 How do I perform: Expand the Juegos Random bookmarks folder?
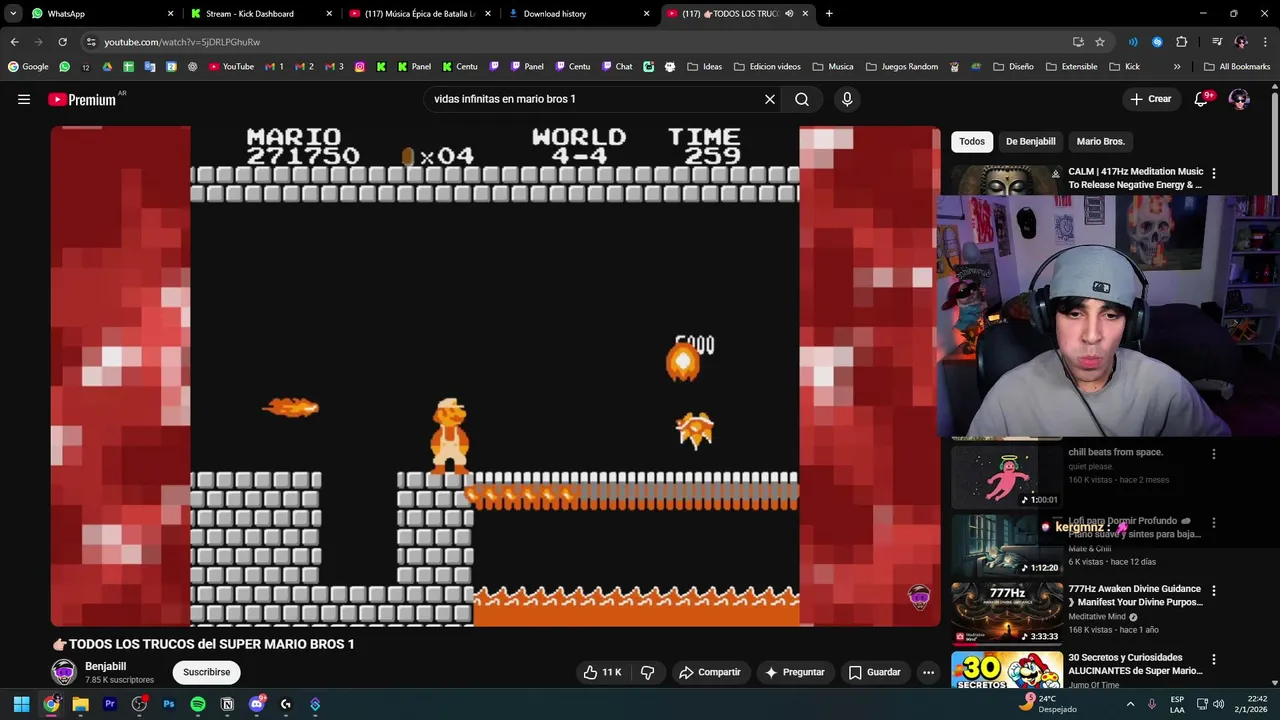point(901,67)
